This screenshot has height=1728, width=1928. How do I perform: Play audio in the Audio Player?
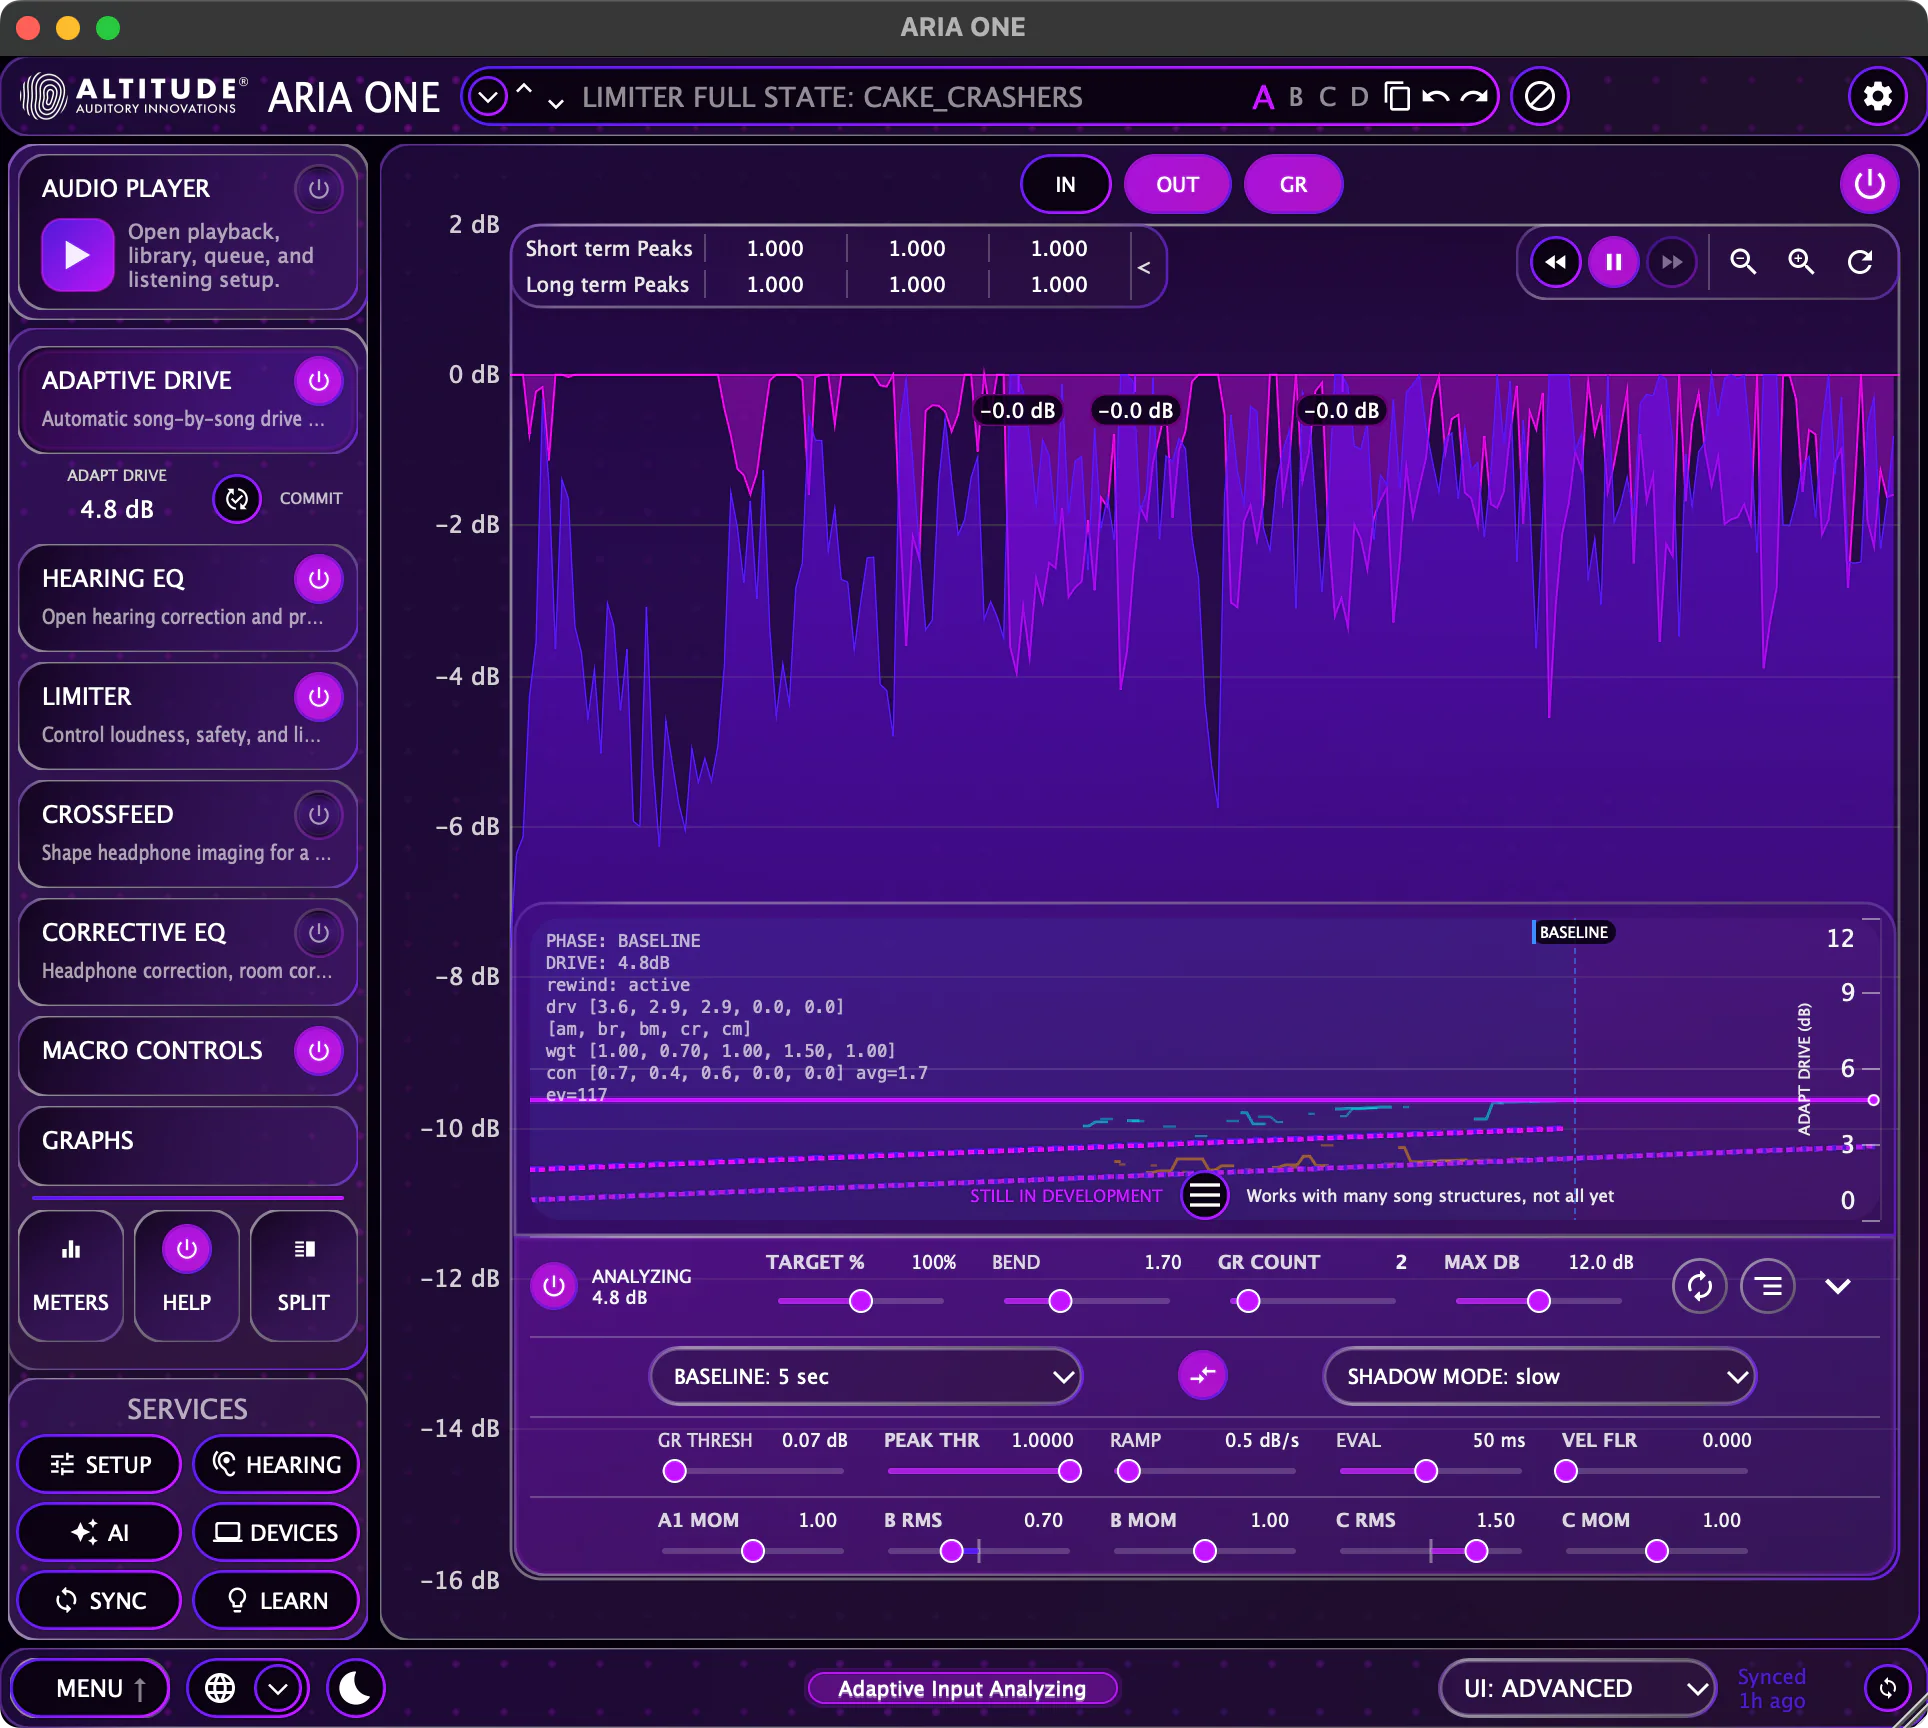click(78, 255)
